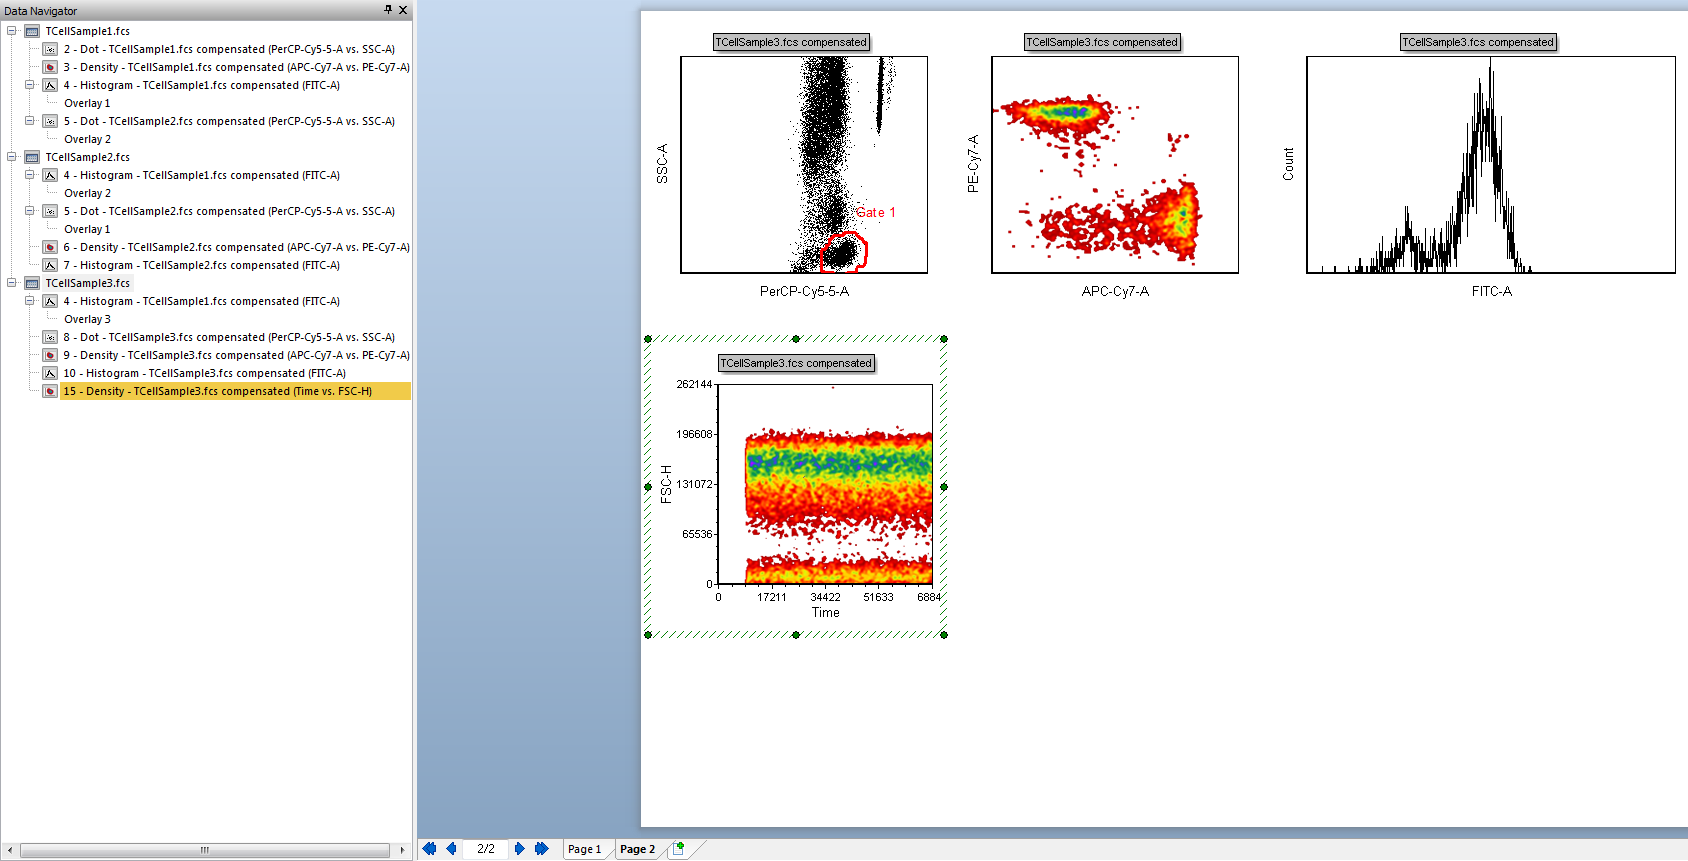The width and height of the screenshot is (1688, 861).
Task: Click the Data Navigator horizontal scrollbar
Action: [x=204, y=850]
